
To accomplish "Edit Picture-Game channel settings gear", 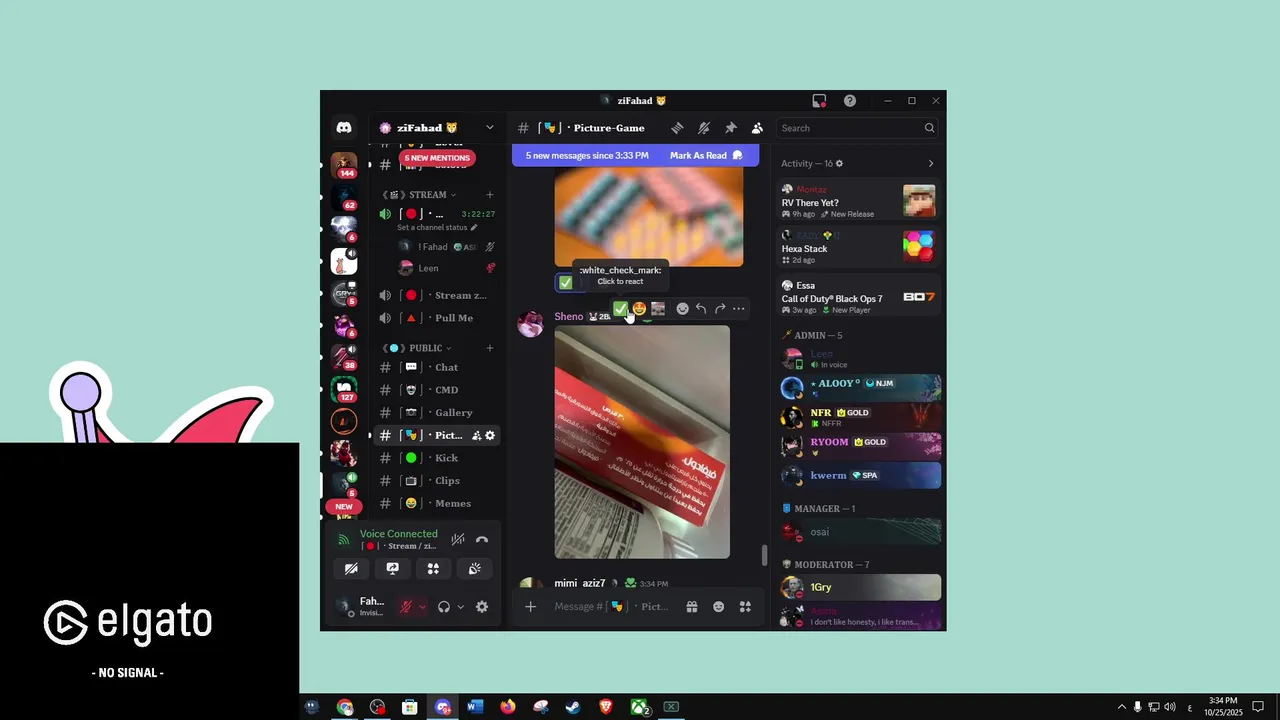I will 490,436.
